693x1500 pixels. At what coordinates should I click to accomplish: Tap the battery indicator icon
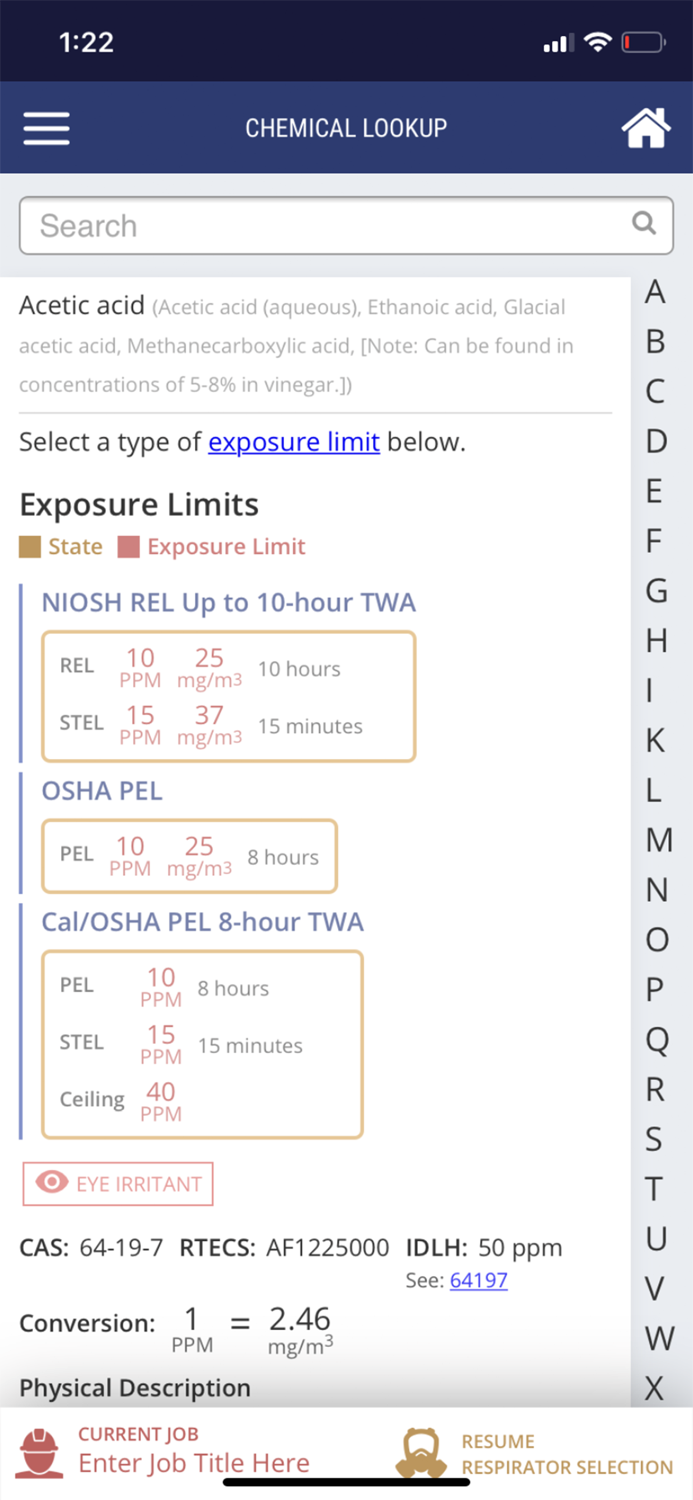(643, 42)
